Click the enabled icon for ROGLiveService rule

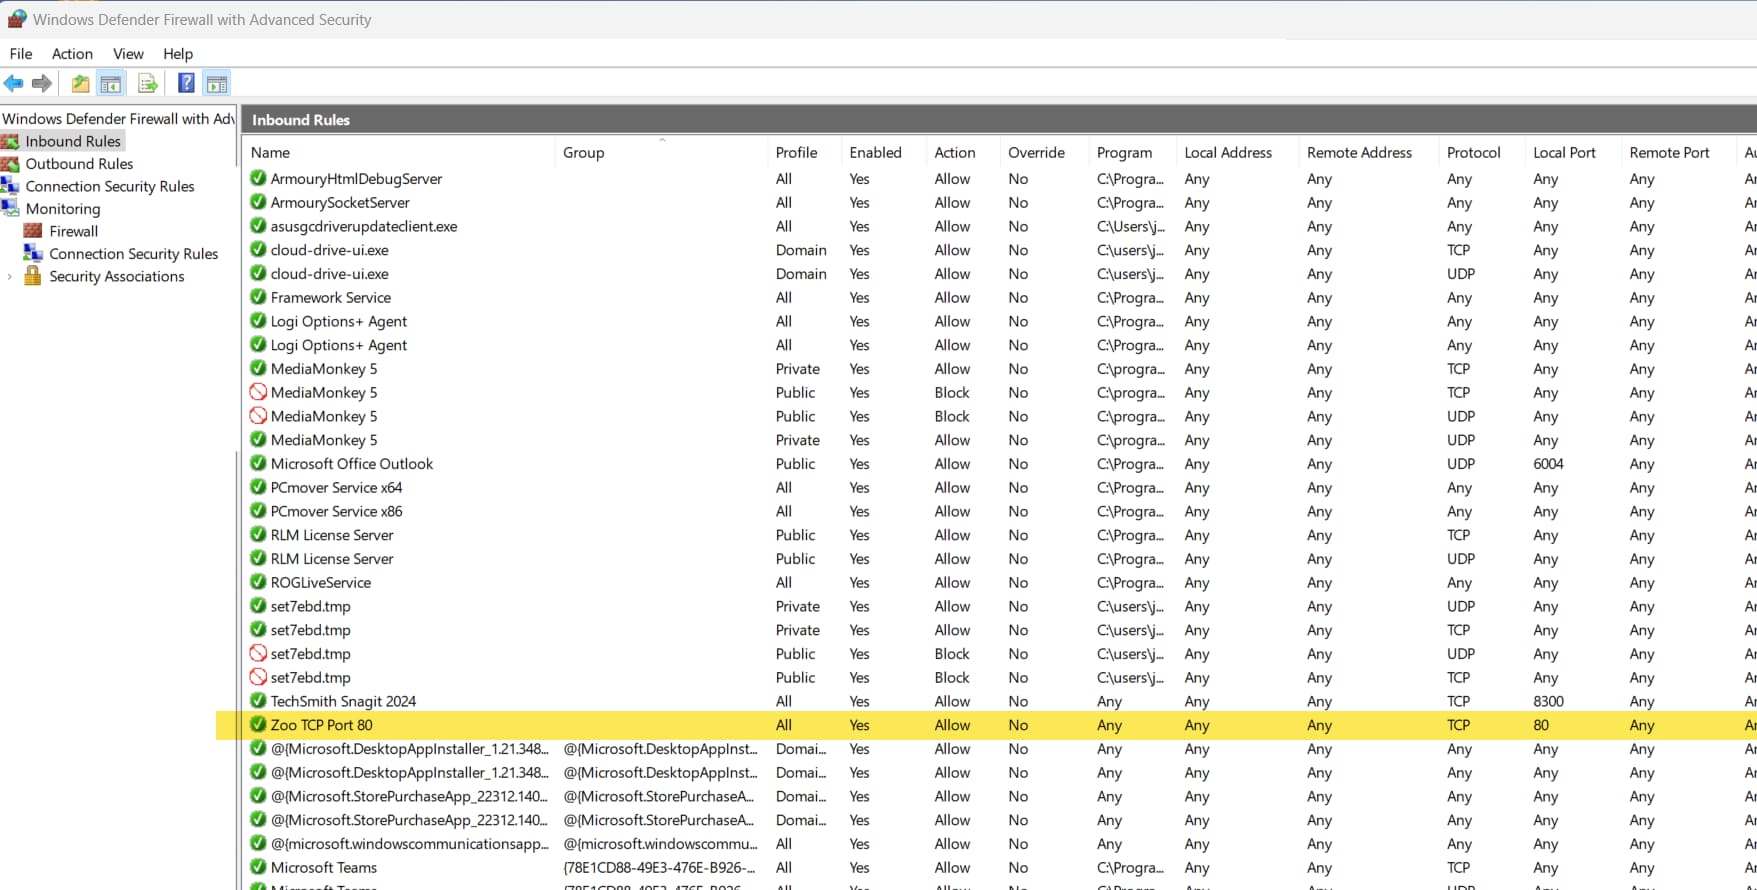click(258, 582)
